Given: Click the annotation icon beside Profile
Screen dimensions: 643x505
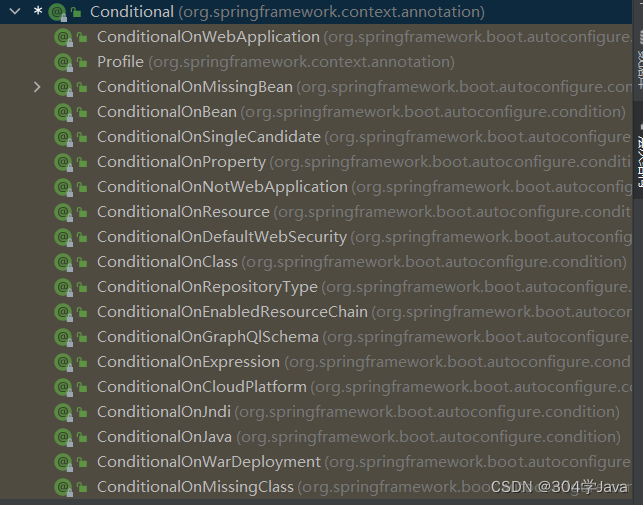Looking at the screenshot, I should click(63, 62).
